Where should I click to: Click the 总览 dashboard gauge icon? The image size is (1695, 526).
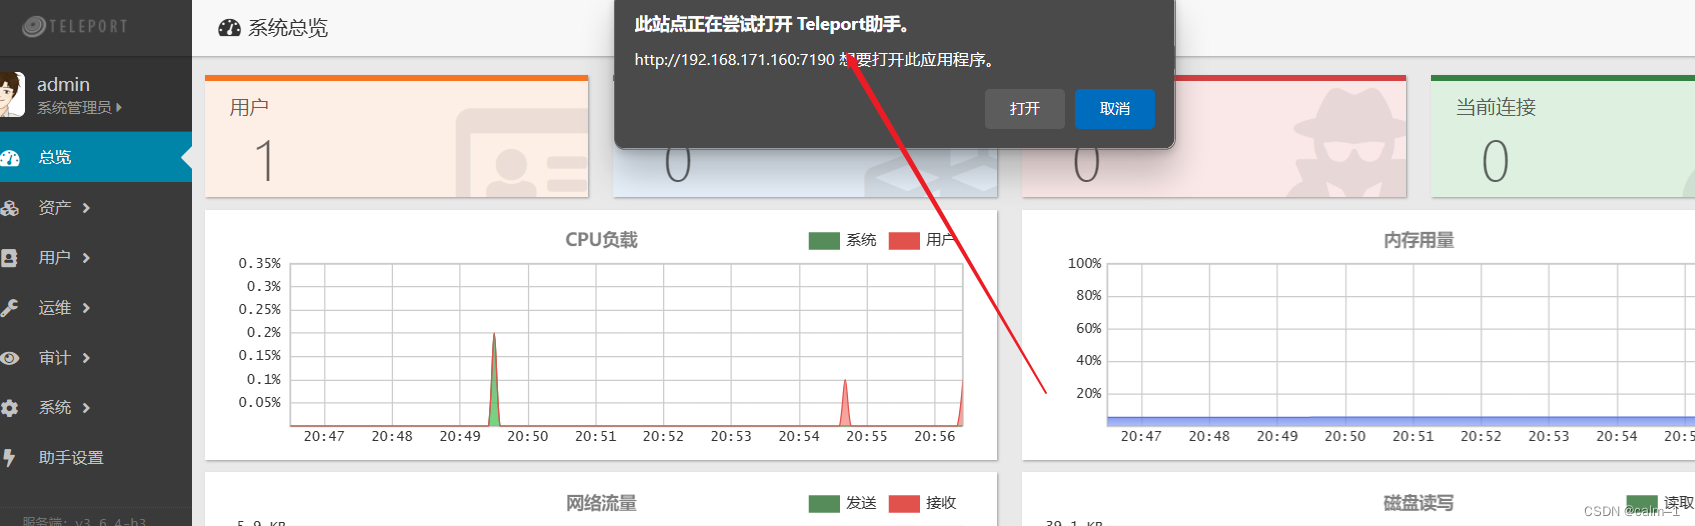10,158
